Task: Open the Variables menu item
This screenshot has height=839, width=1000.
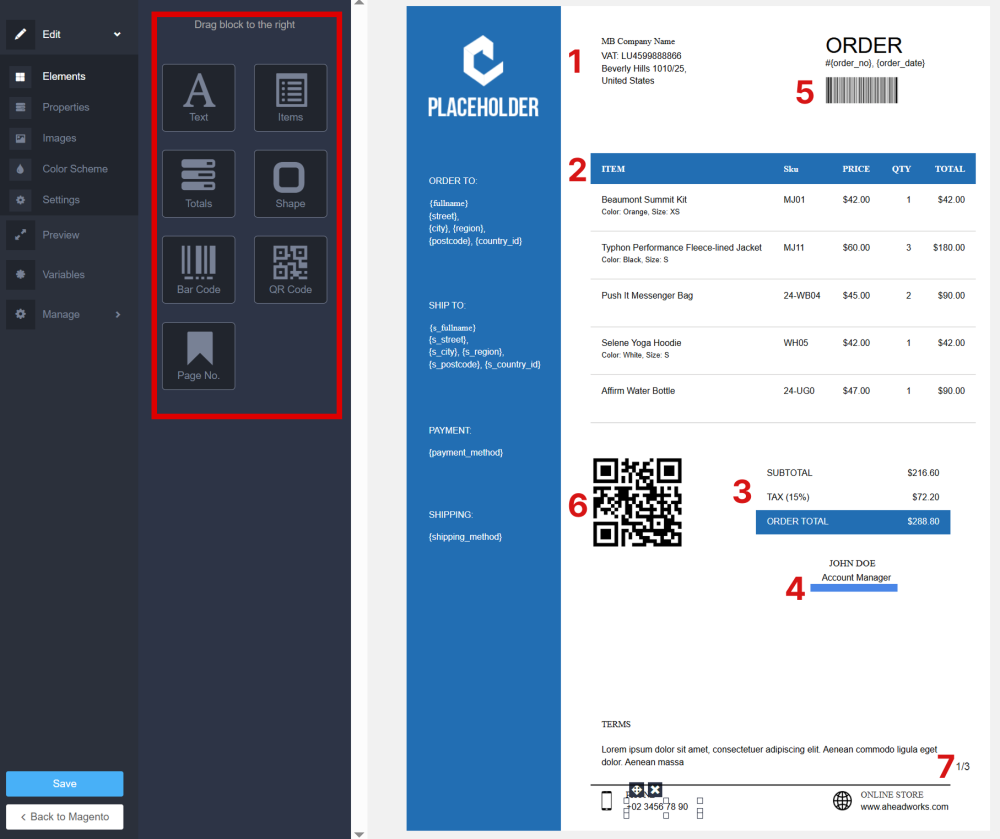Action: coord(63,274)
